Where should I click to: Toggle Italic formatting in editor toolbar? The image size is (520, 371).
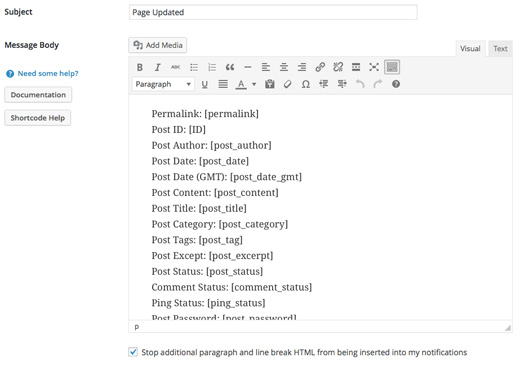(x=157, y=67)
